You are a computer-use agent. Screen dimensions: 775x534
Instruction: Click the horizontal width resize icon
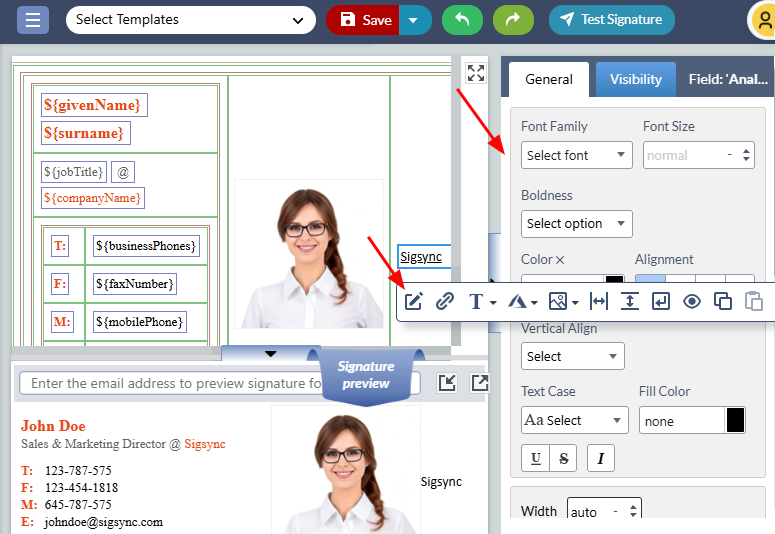tap(599, 301)
